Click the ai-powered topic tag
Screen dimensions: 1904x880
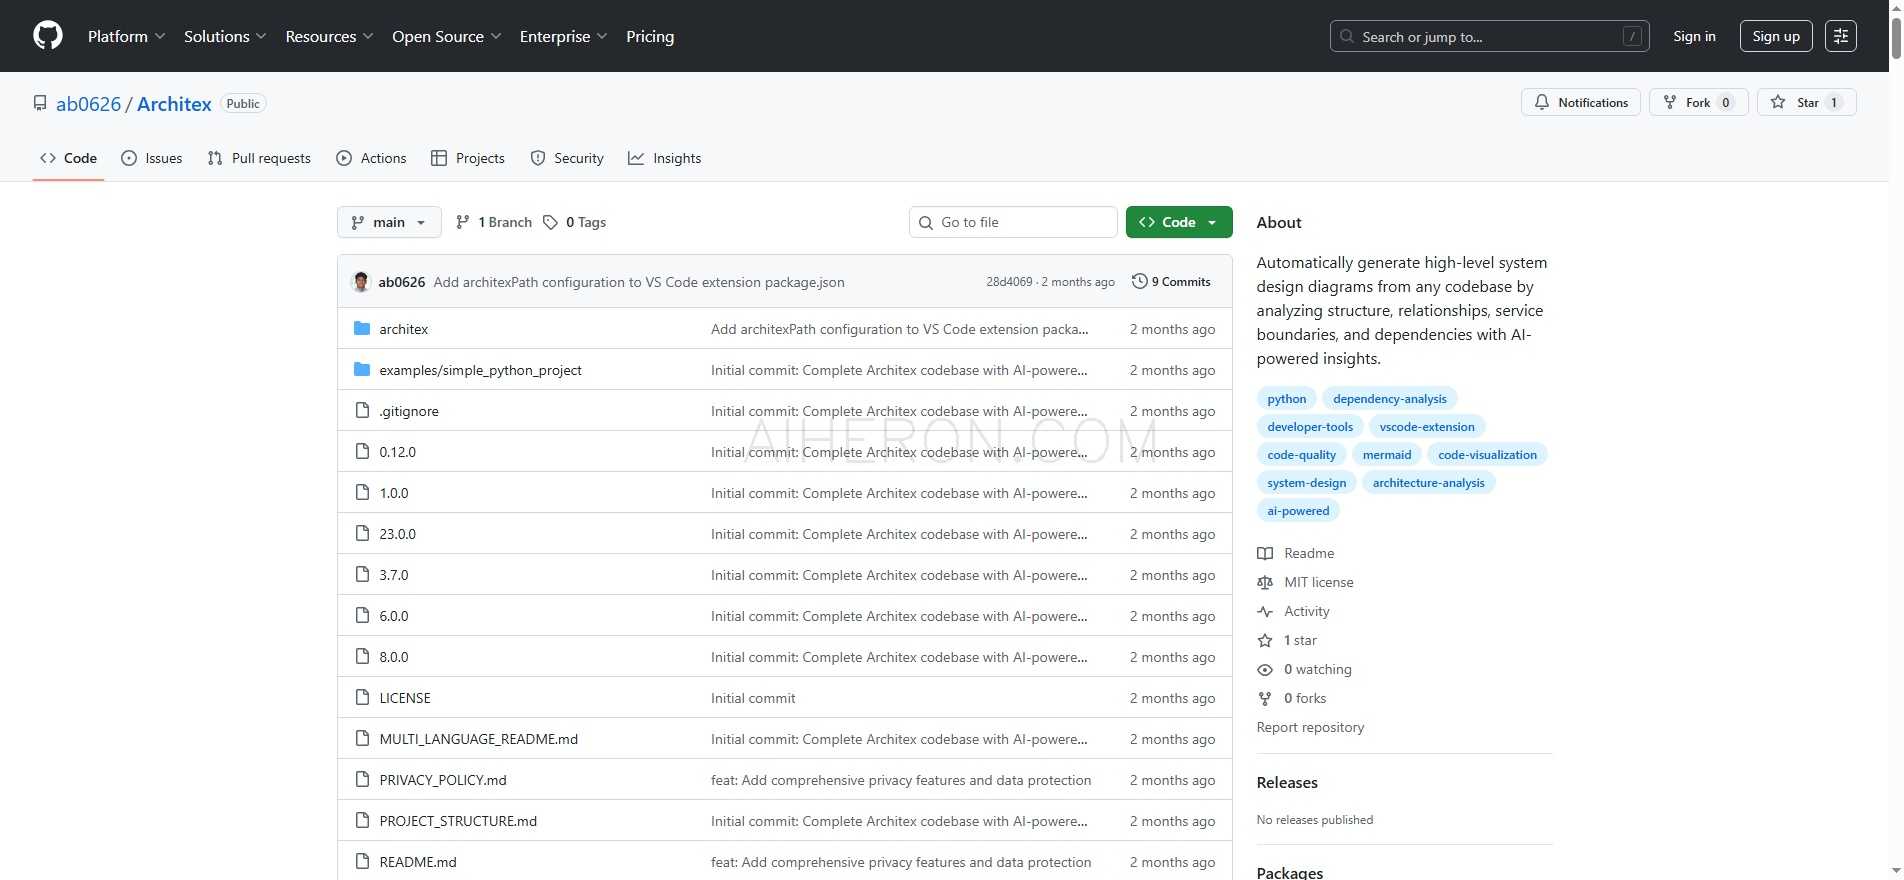coord(1298,511)
